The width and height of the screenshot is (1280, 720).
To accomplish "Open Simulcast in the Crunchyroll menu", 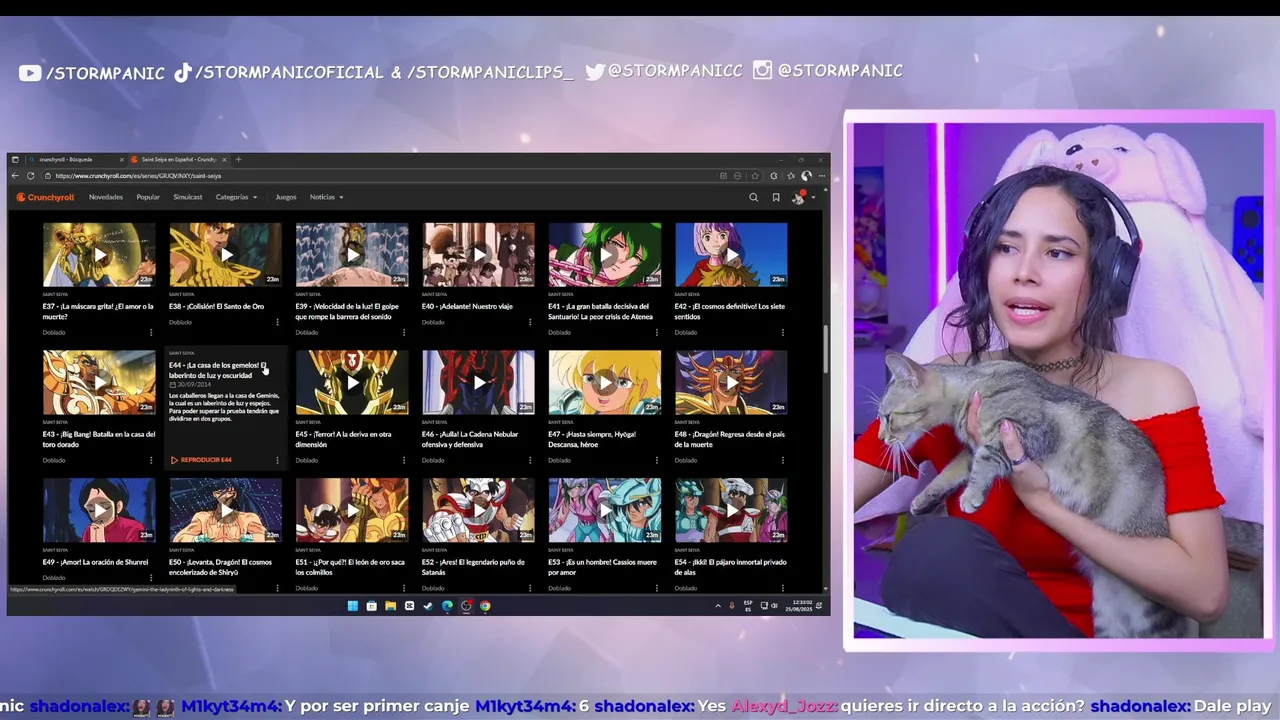I will click(x=188, y=197).
